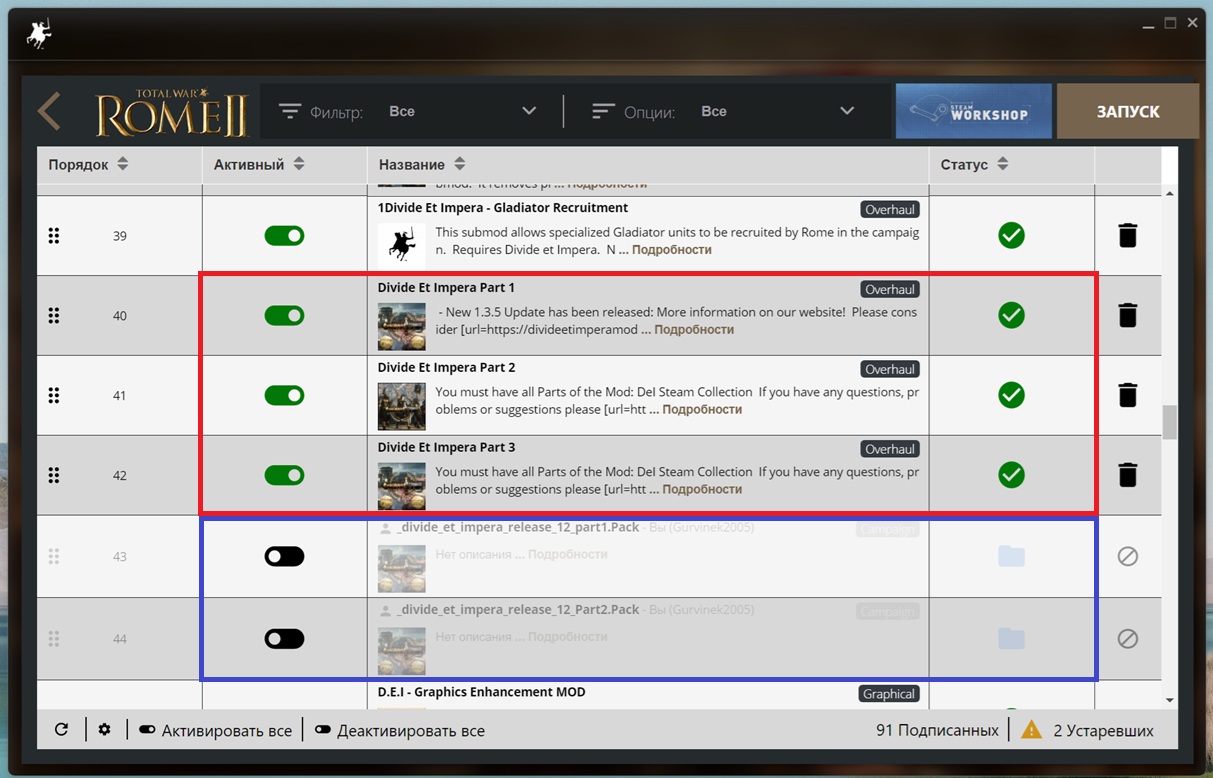
Task: Sort by the Название column header
Action: tap(422, 164)
